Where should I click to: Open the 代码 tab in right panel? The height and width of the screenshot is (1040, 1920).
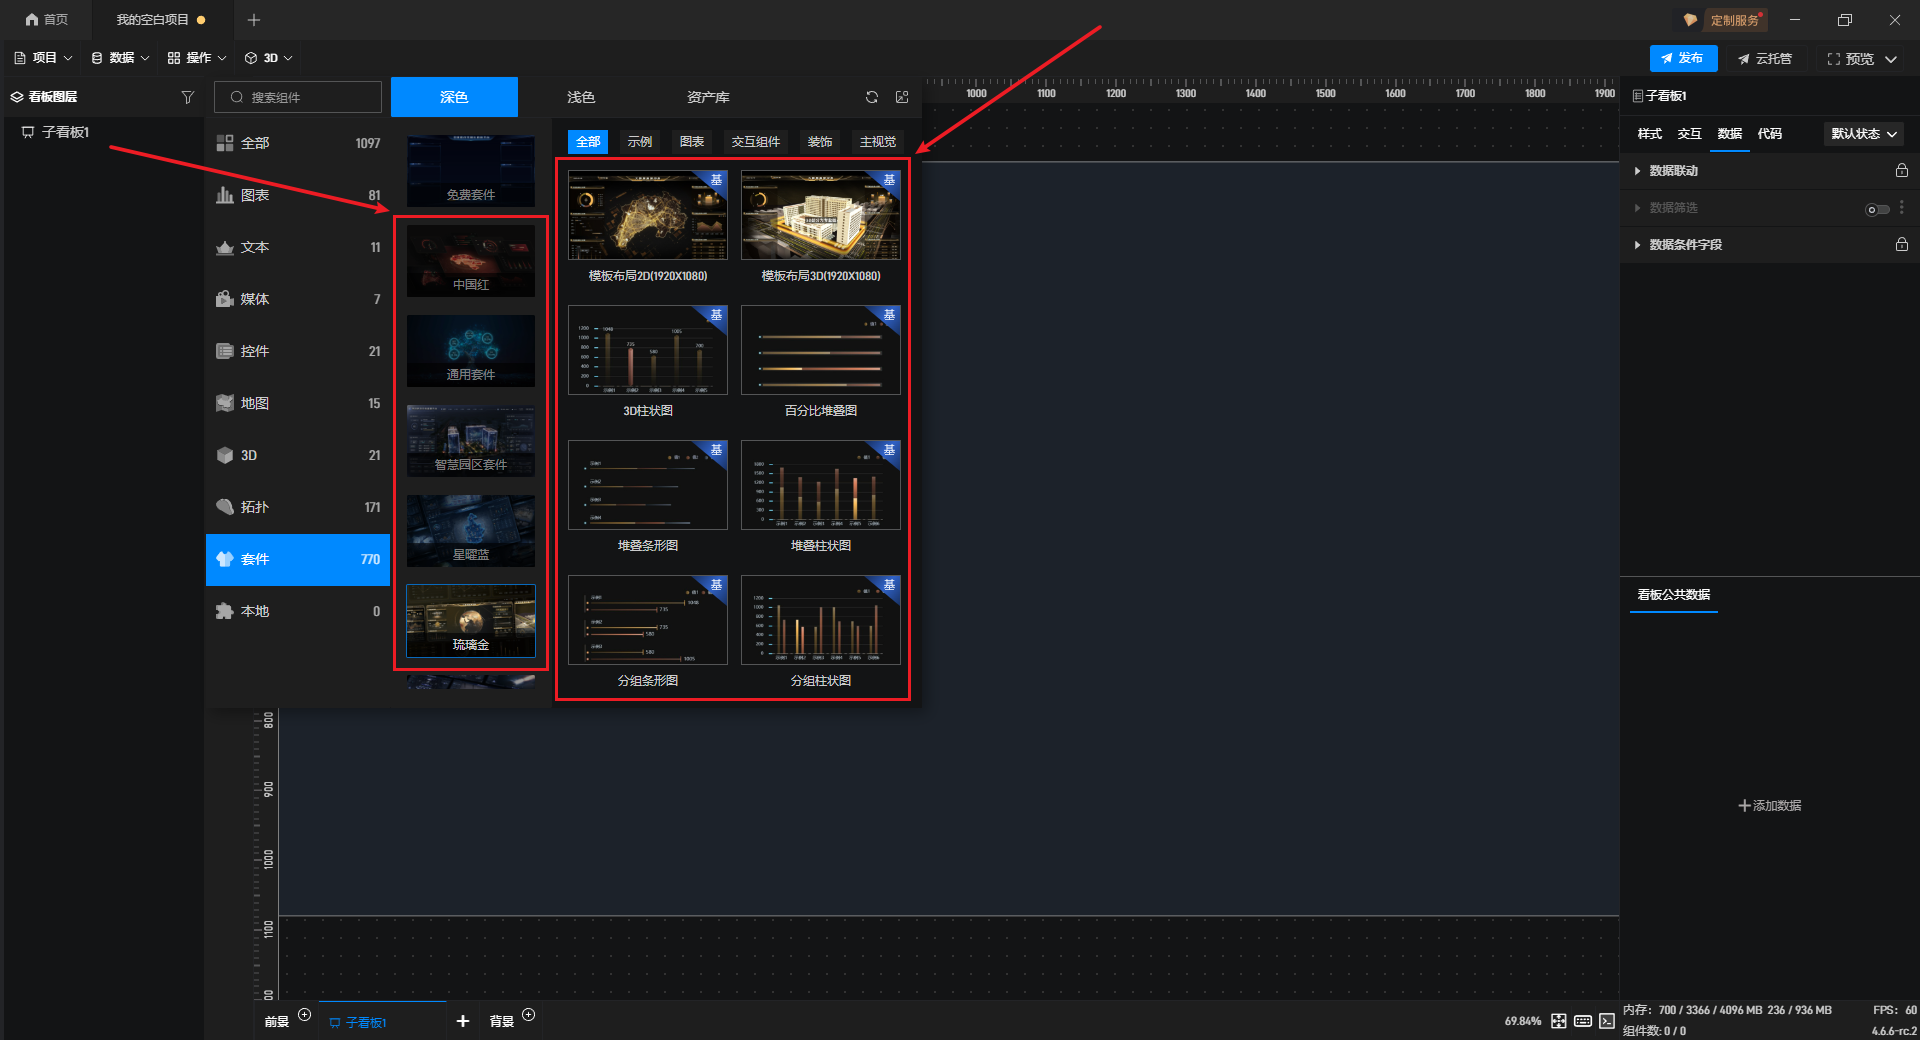pos(1770,134)
